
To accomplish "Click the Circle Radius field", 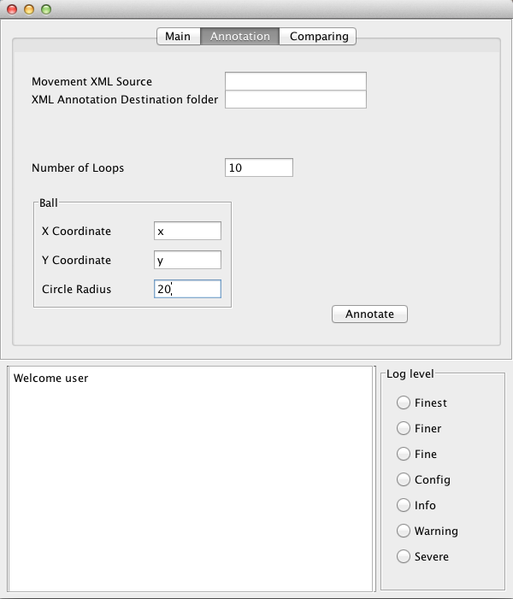I will click(x=188, y=289).
